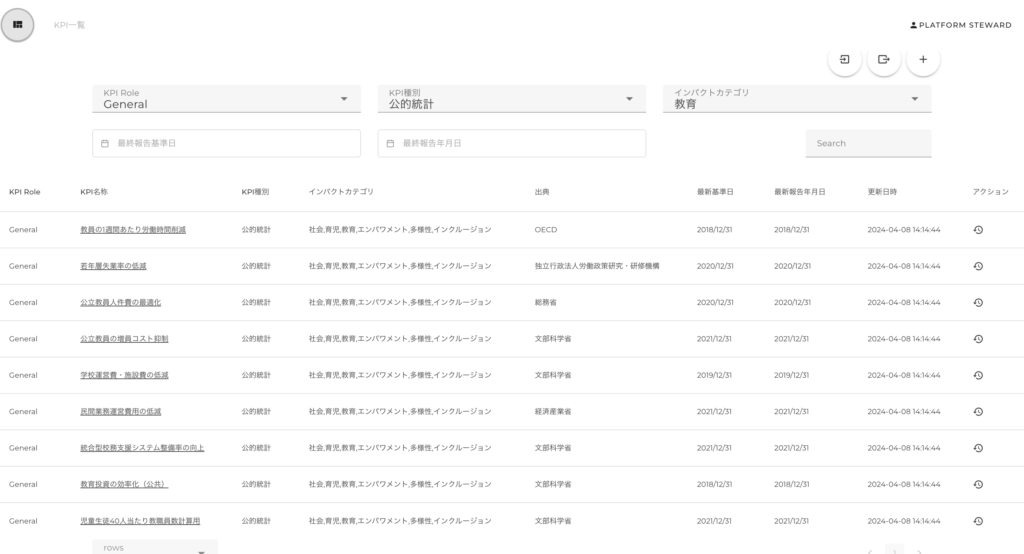Add a new KPI with plus button

point(923,60)
